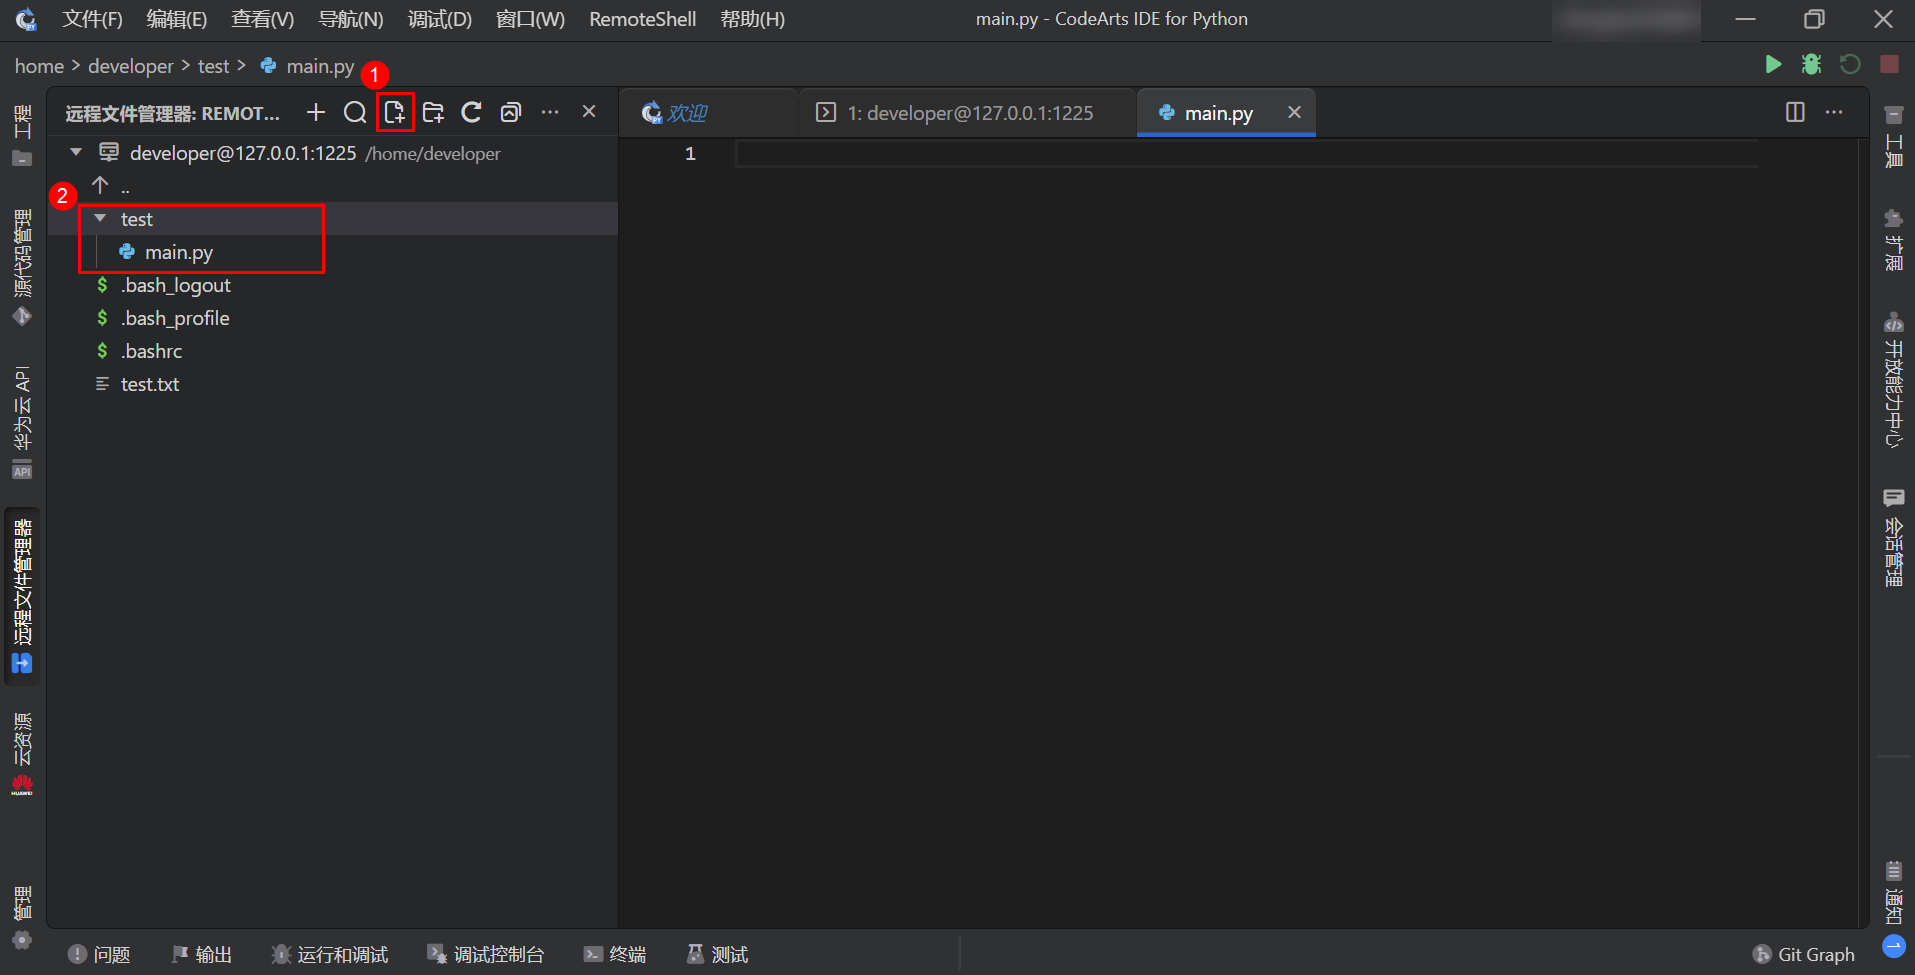Split the editor with the split icon
The width and height of the screenshot is (1915, 975).
(1795, 112)
